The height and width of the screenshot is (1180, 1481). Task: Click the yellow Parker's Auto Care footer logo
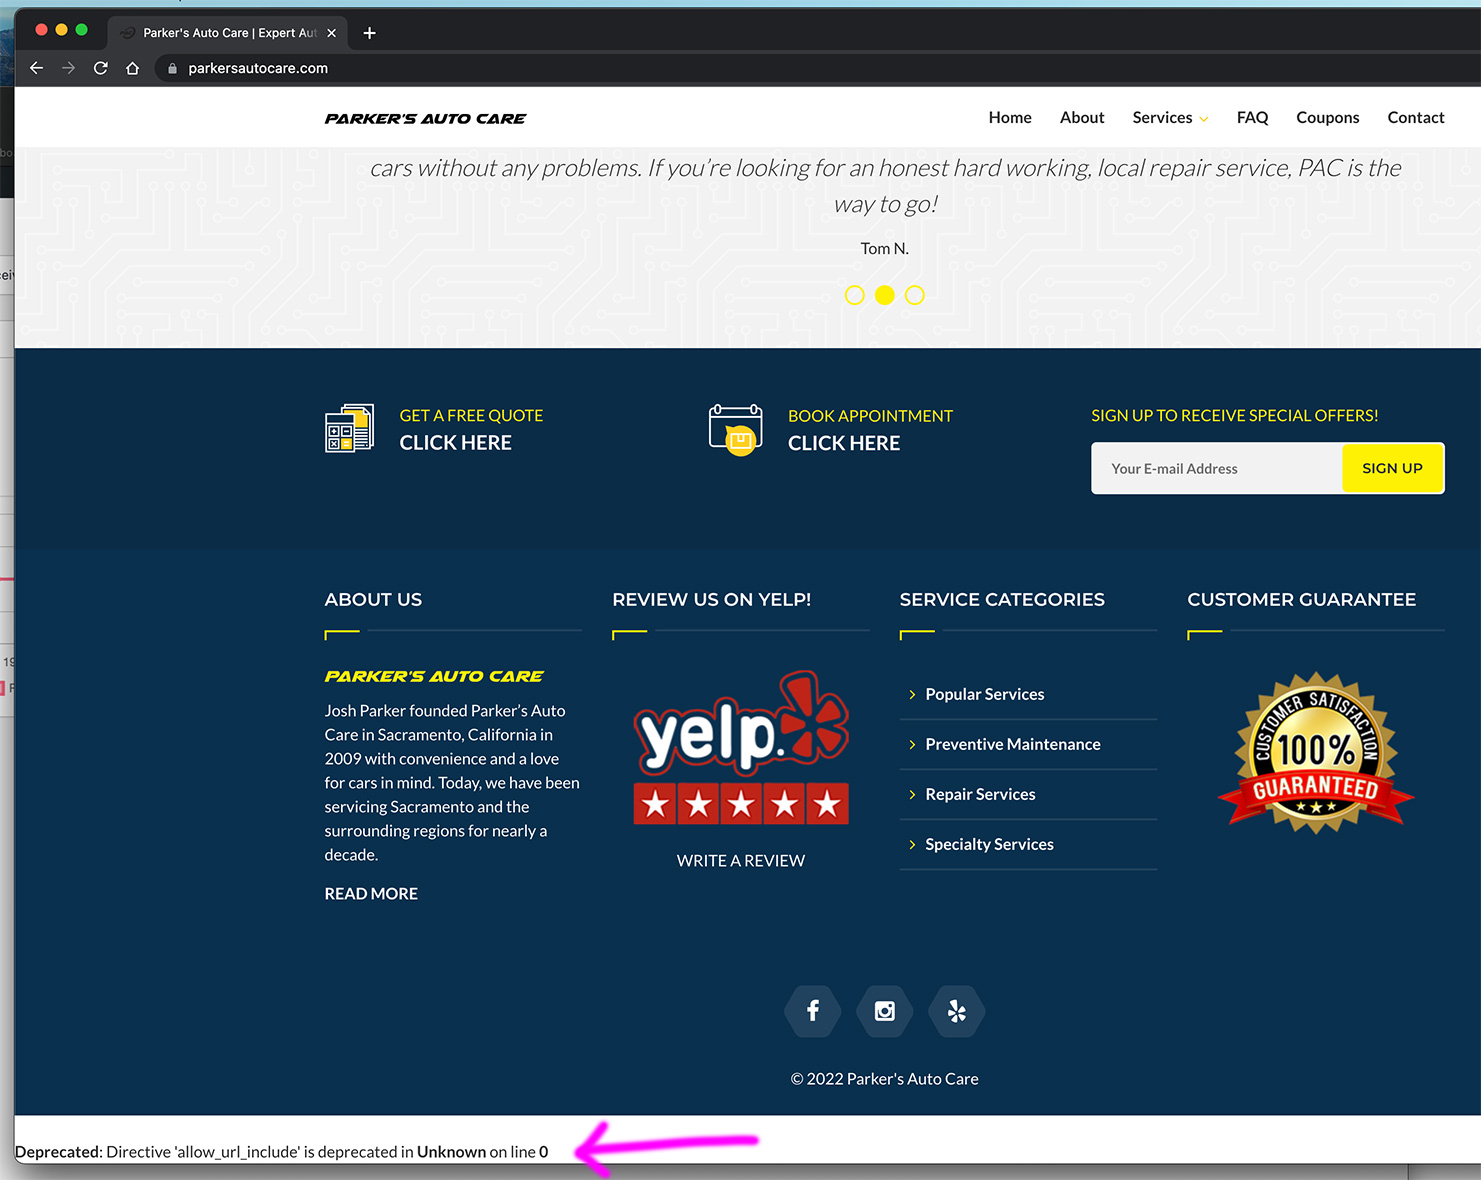(x=434, y=676)
